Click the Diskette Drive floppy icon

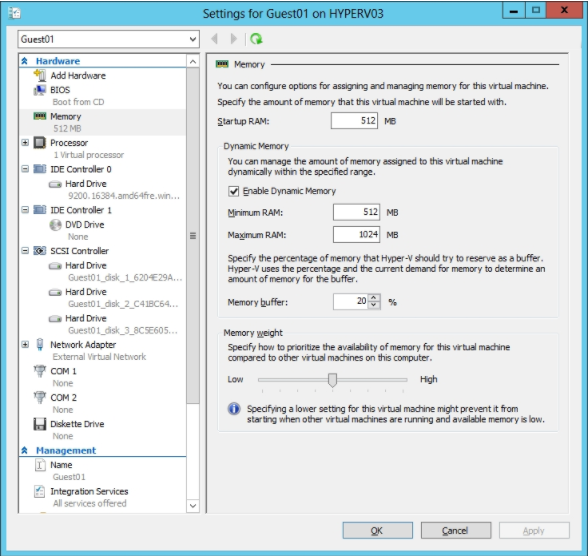40,424
